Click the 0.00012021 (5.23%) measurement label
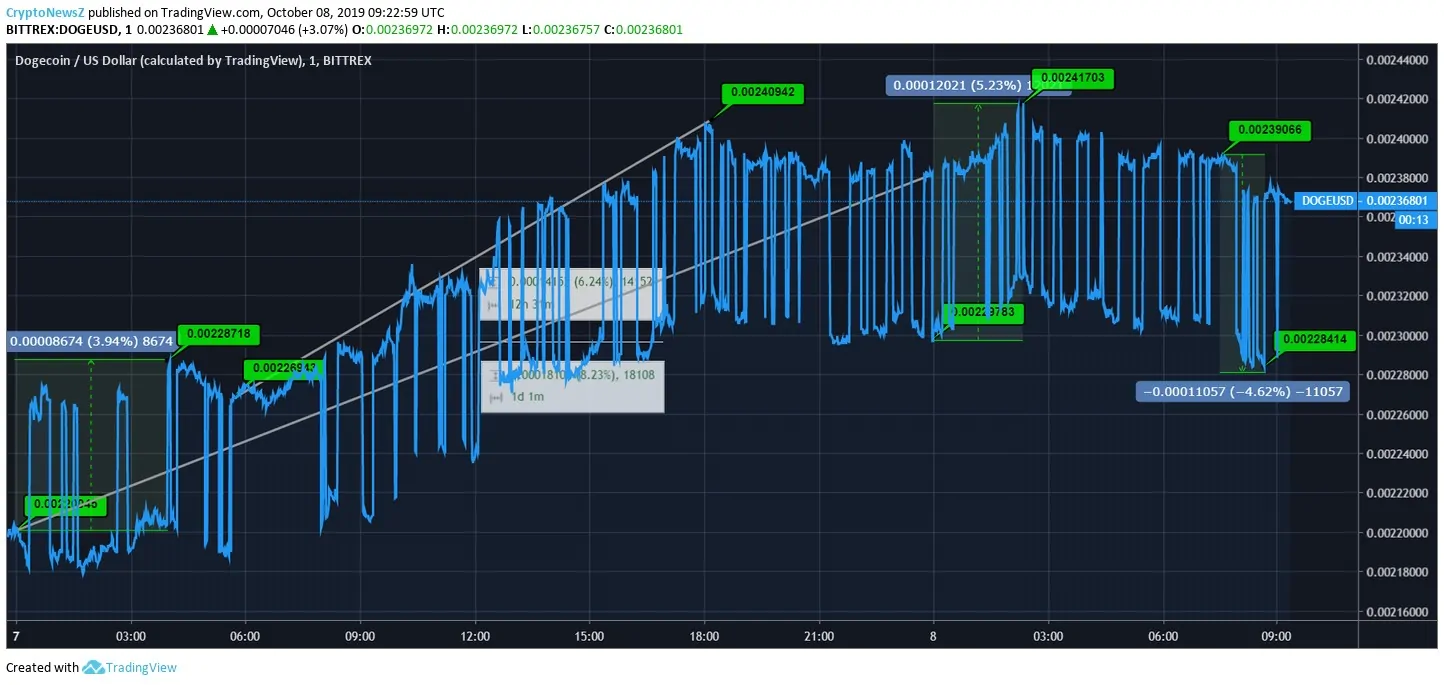Image resolution: width=1444 pixels, height=685 pixels. click(x=978, y=85)
